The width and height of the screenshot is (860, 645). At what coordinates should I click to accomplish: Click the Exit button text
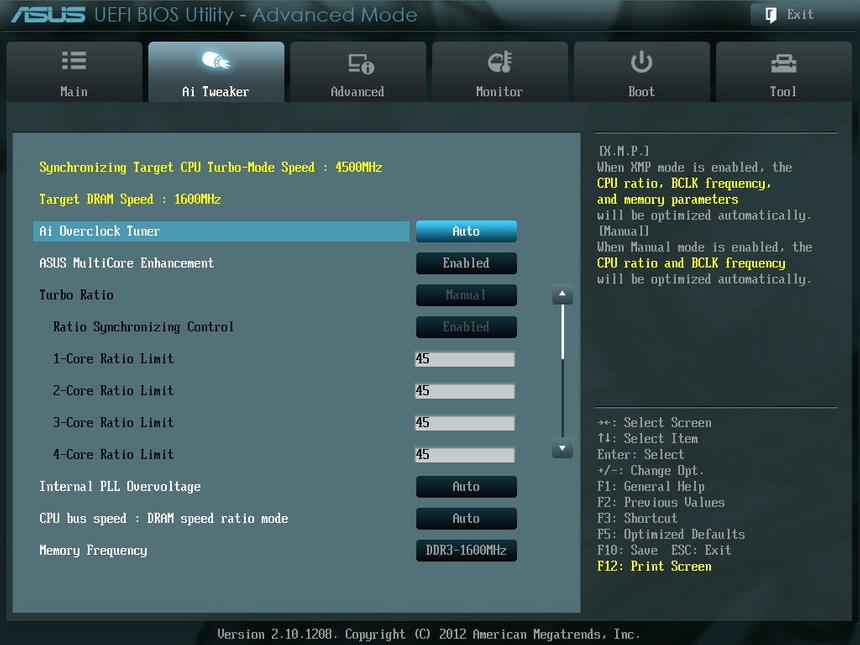(x=800, y=15)
